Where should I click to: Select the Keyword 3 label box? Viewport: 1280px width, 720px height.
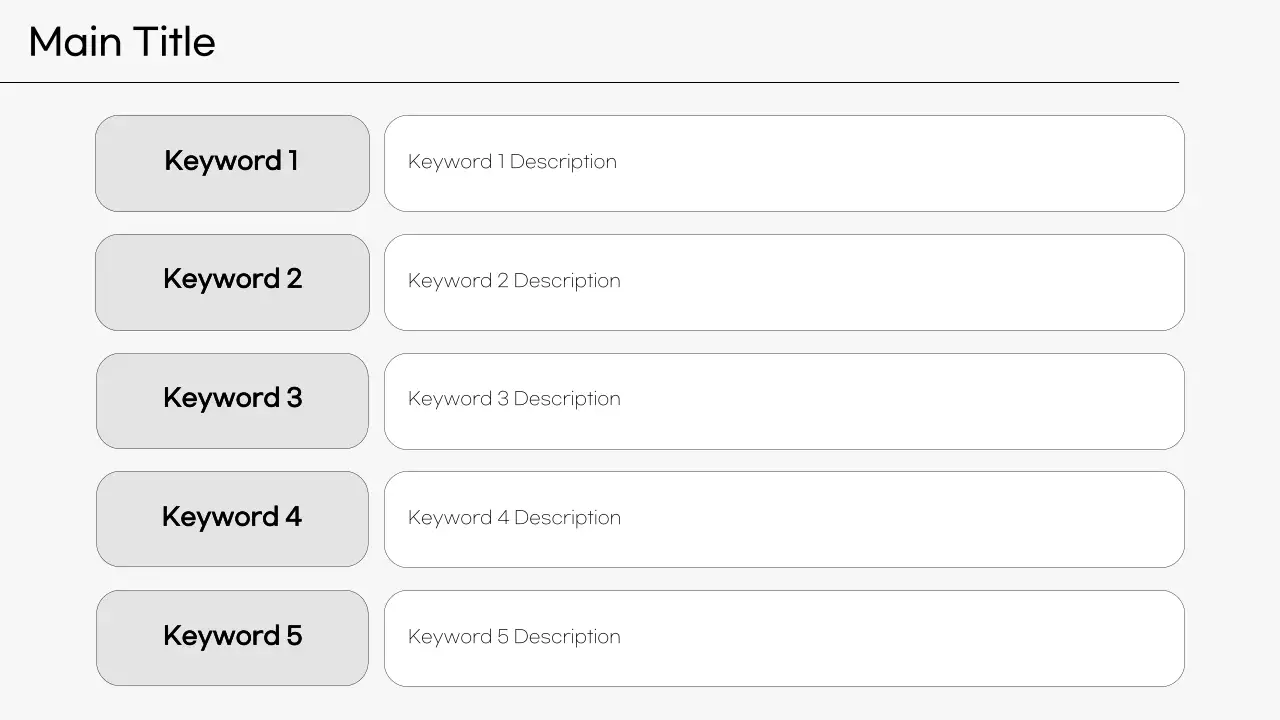pos(232,400)
